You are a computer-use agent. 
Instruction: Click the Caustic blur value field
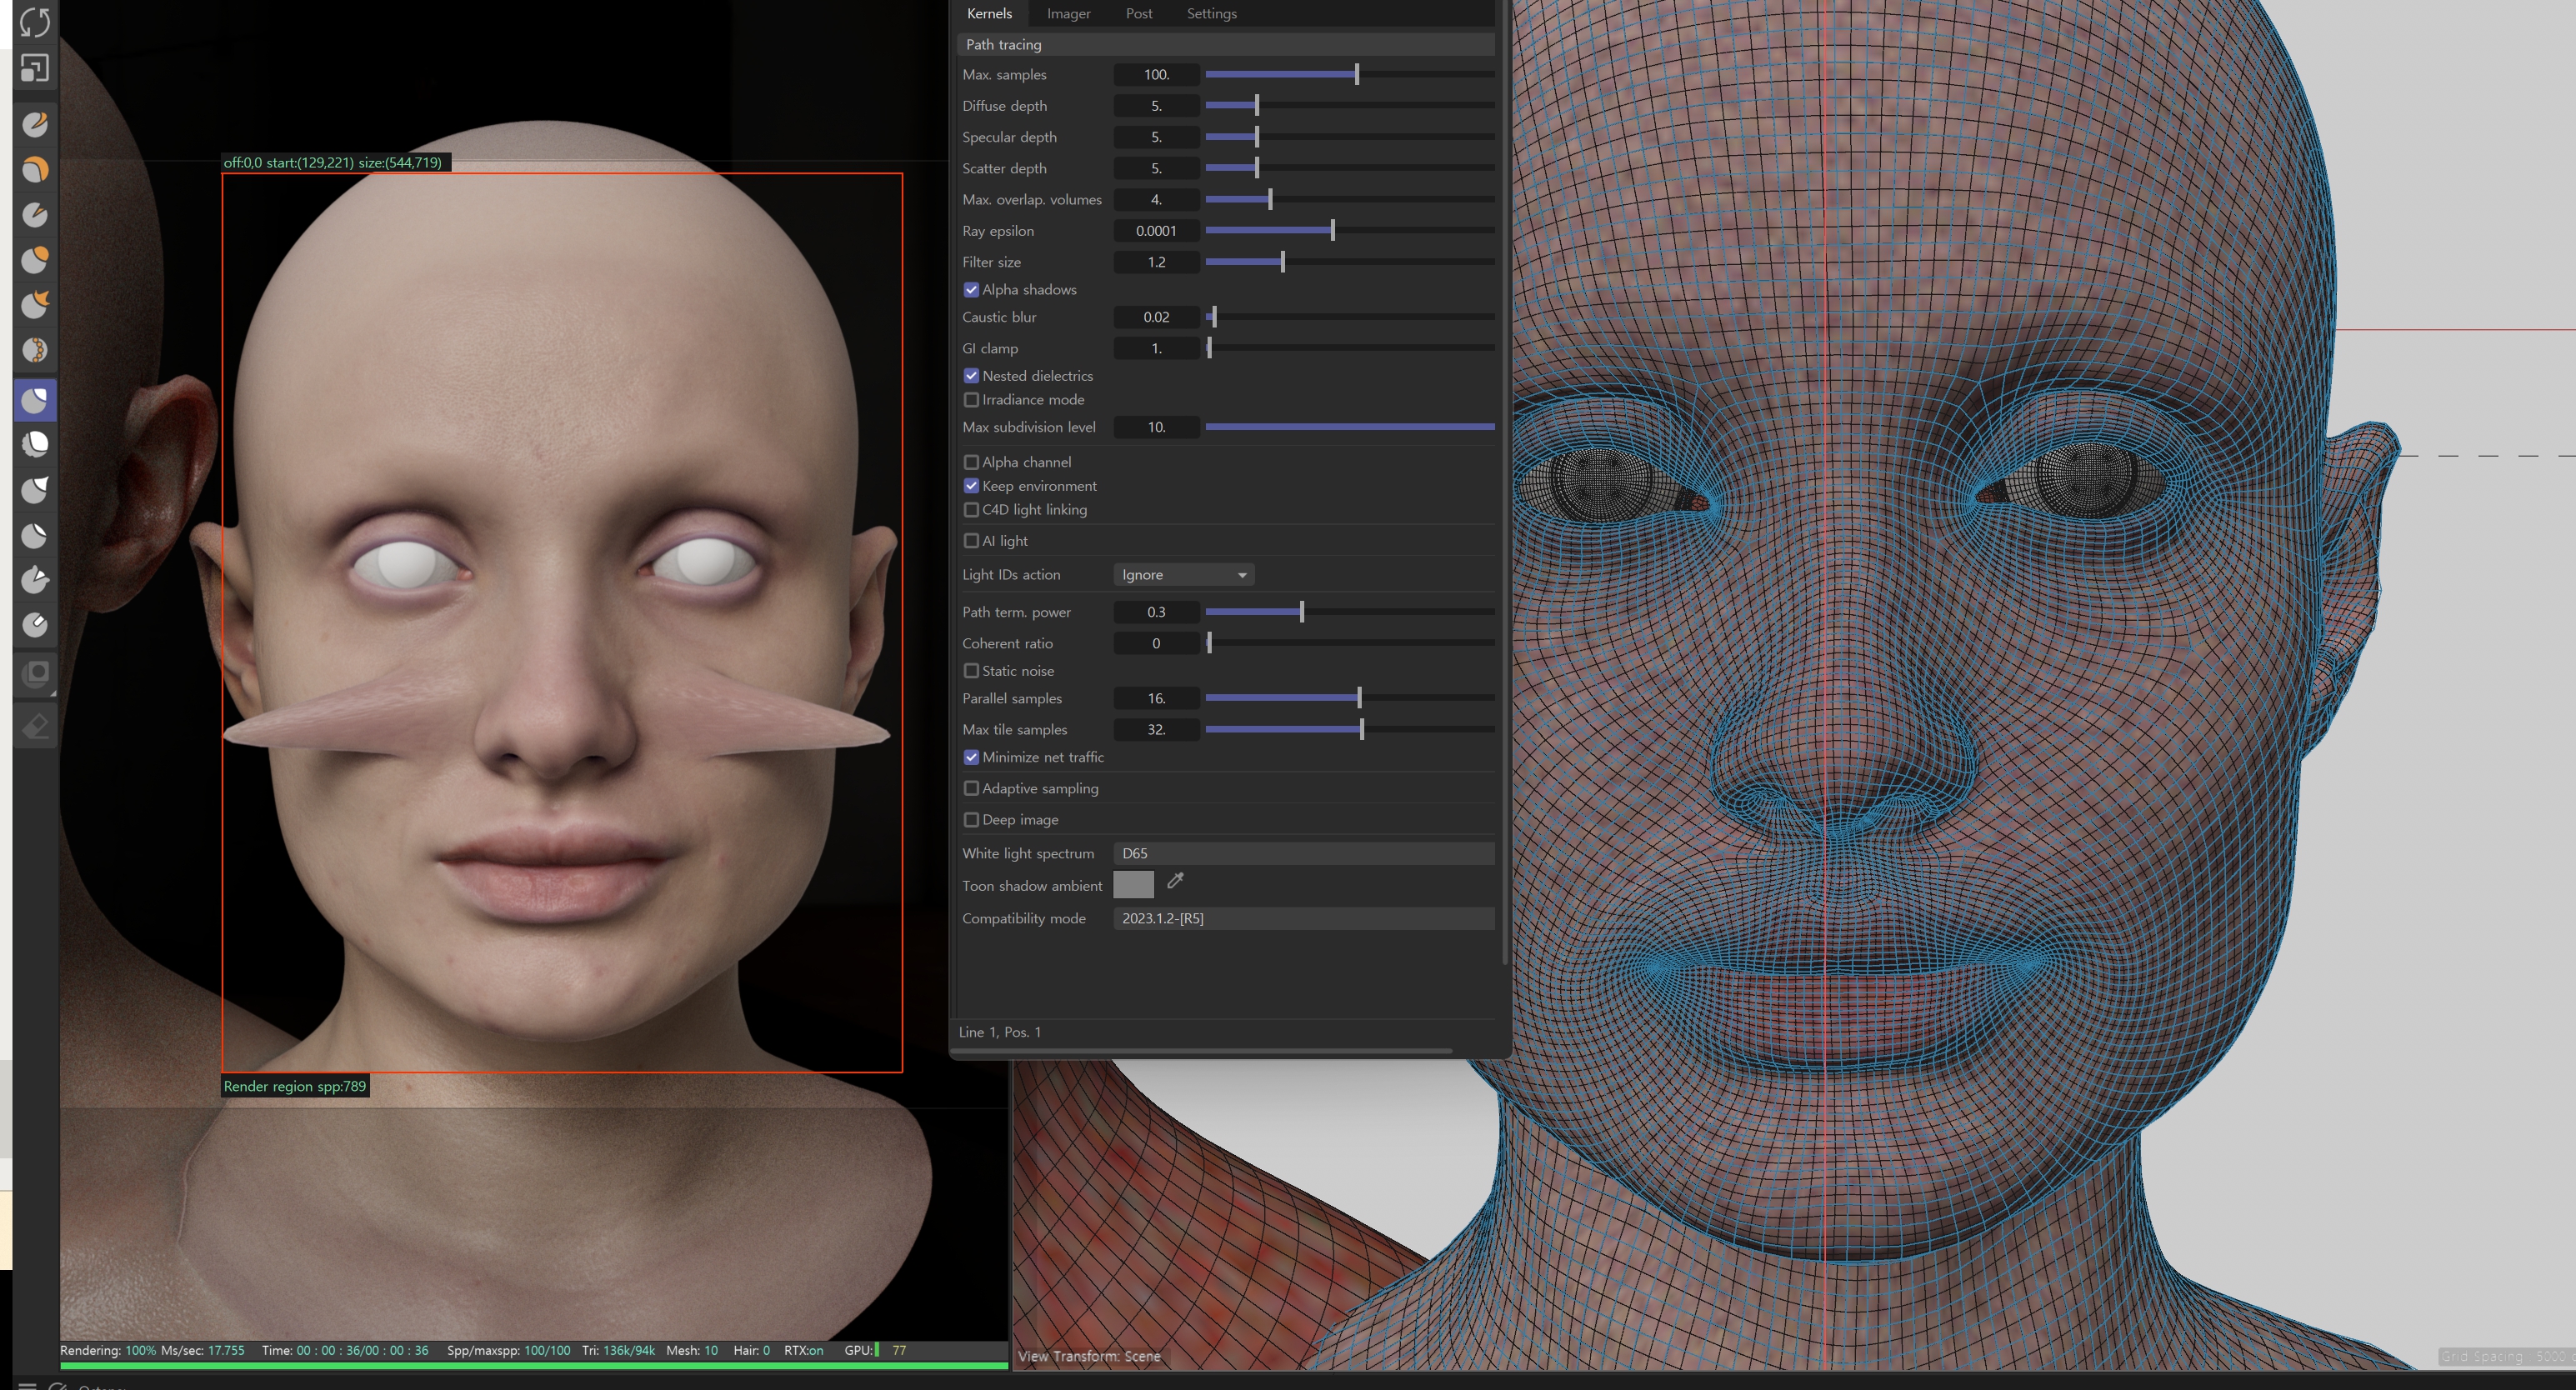[1156, 317]
